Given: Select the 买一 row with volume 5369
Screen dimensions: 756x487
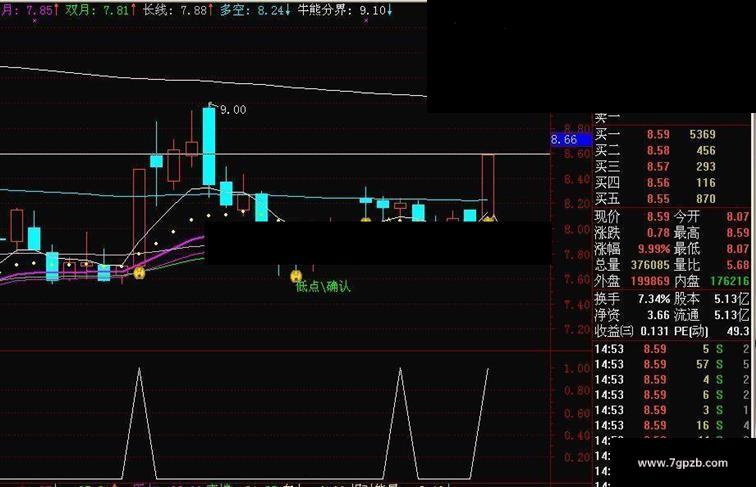Looking at the screenshot, I should (671, 135).
